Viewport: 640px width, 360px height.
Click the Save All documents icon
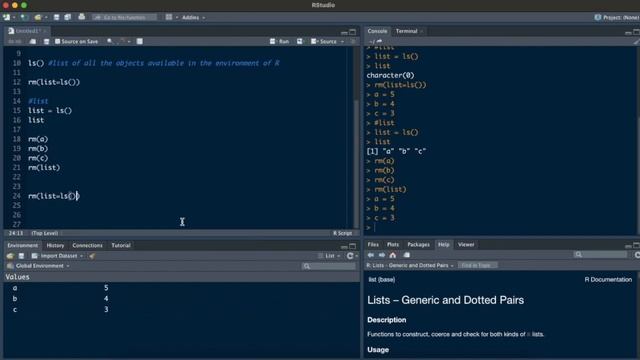(68, 17)
